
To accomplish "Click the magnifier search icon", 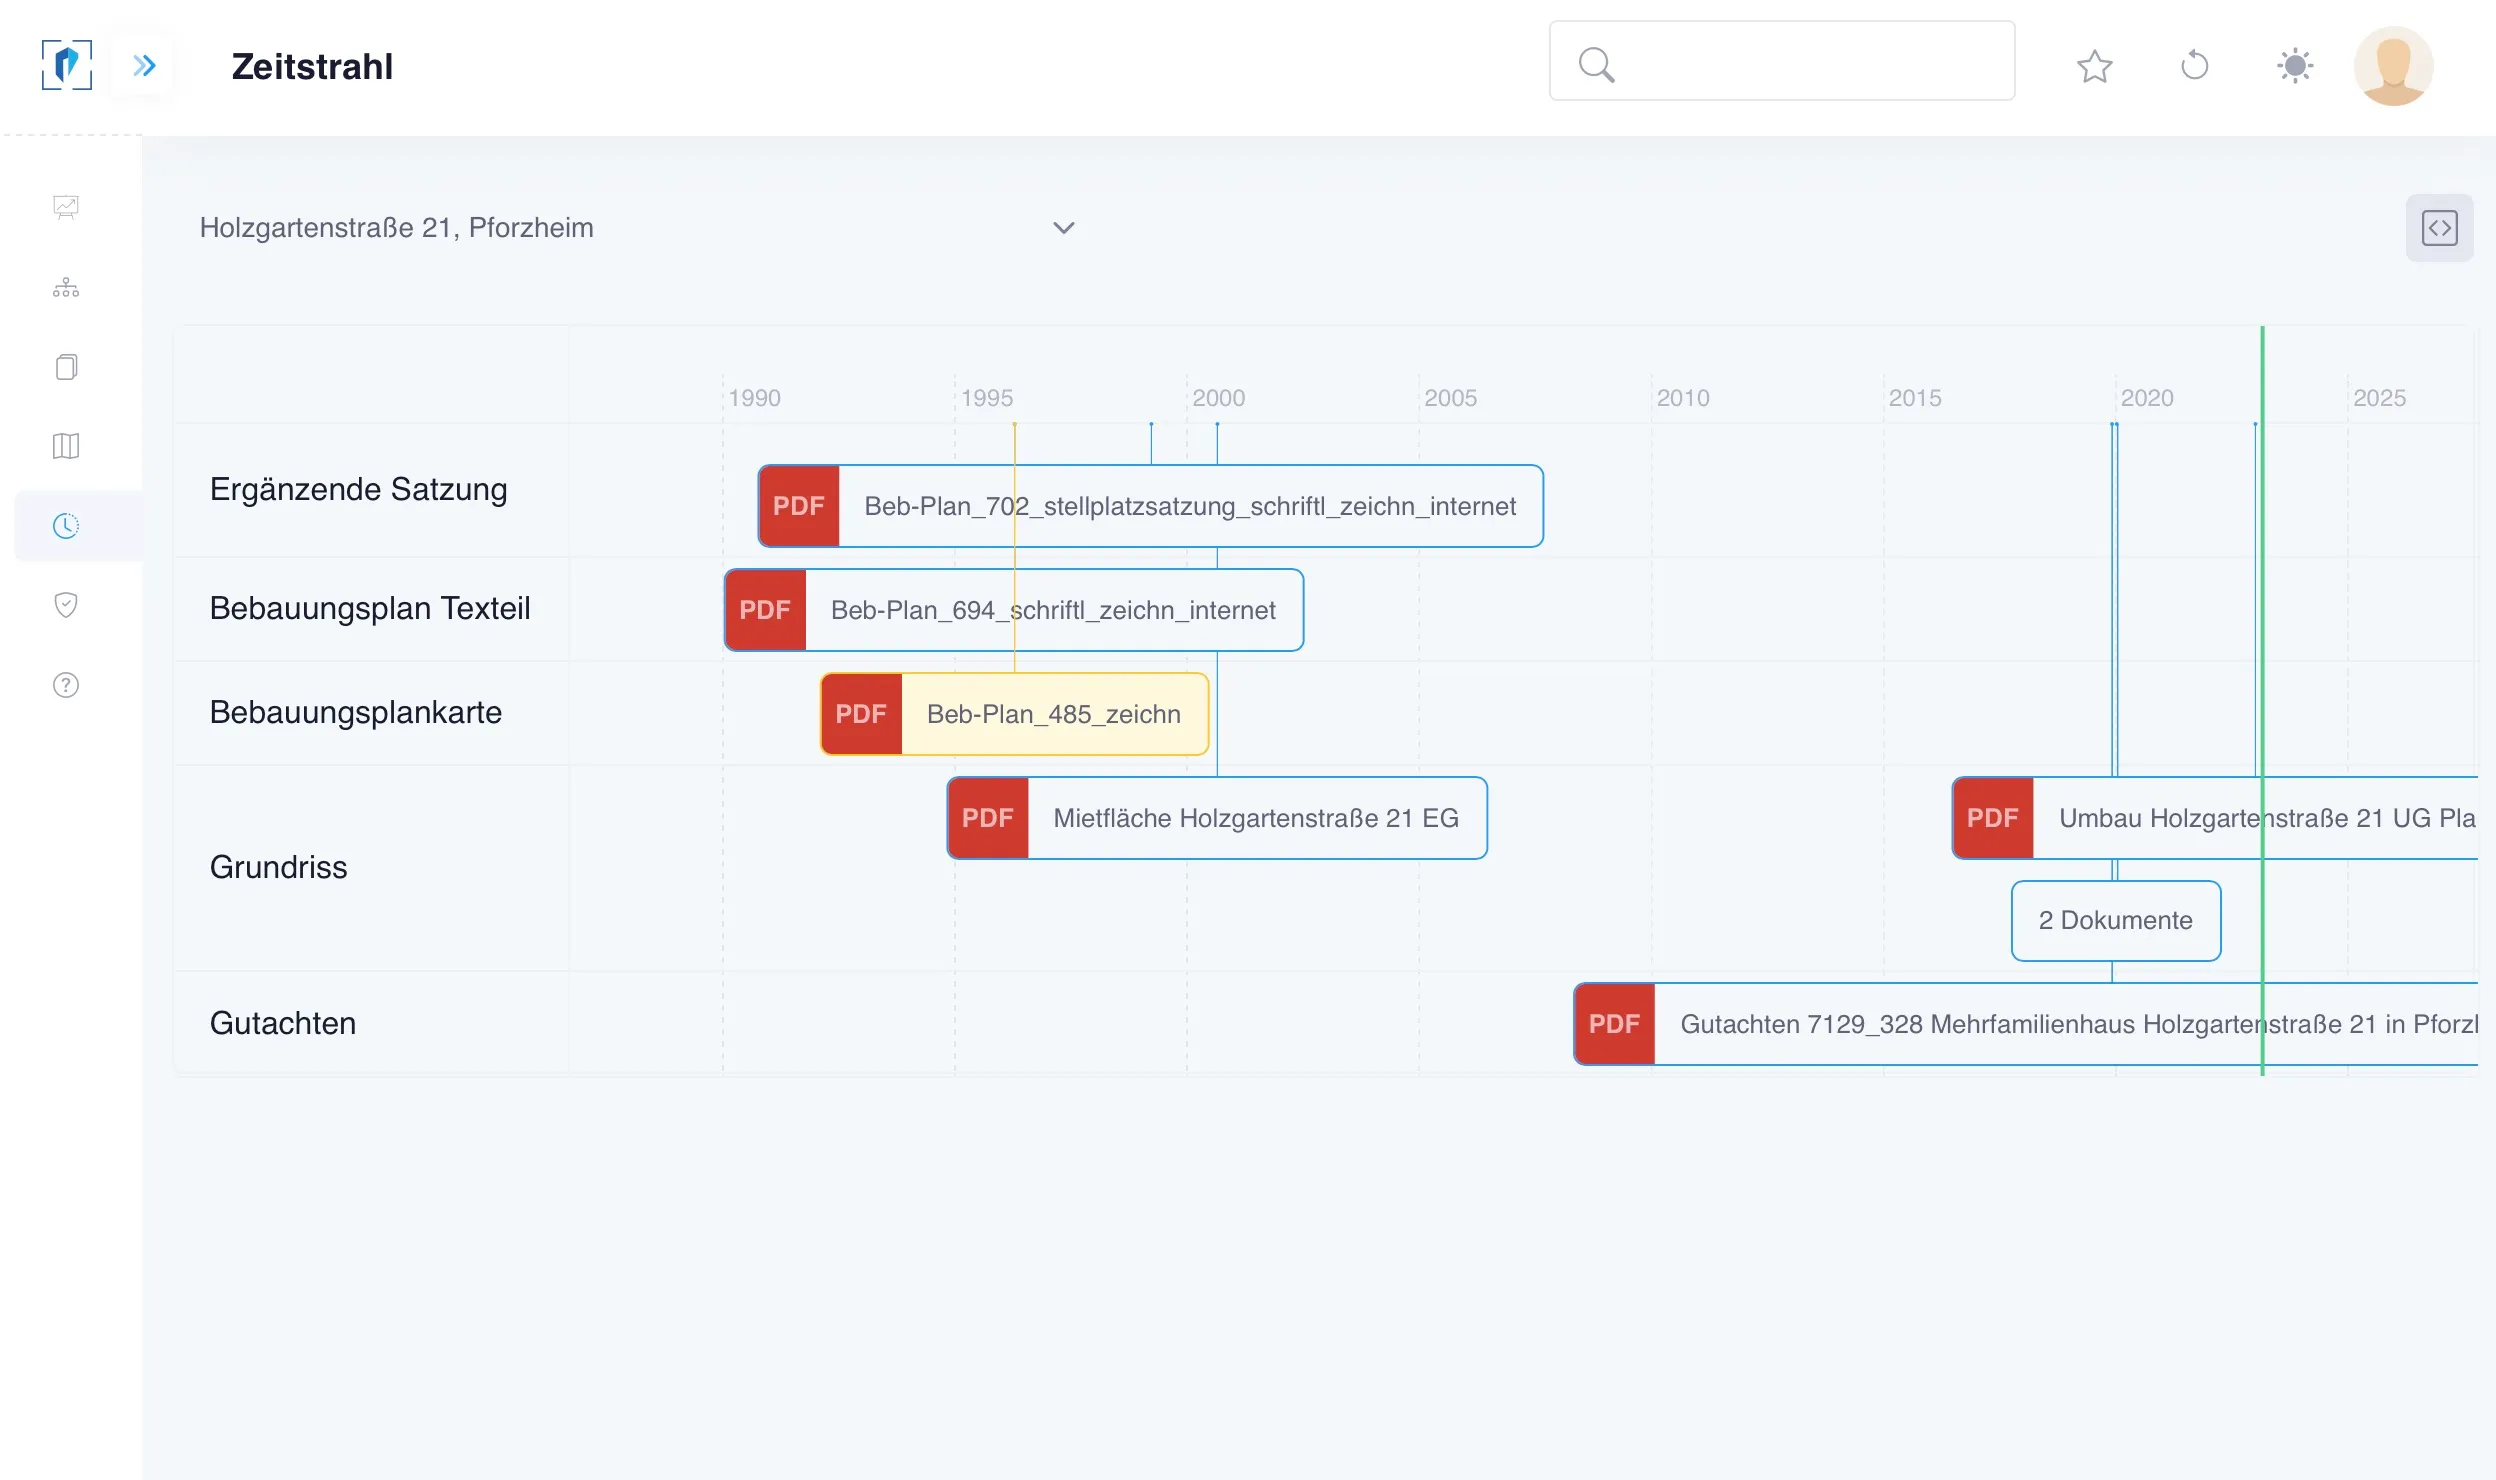I will [x=1596, y=65].
